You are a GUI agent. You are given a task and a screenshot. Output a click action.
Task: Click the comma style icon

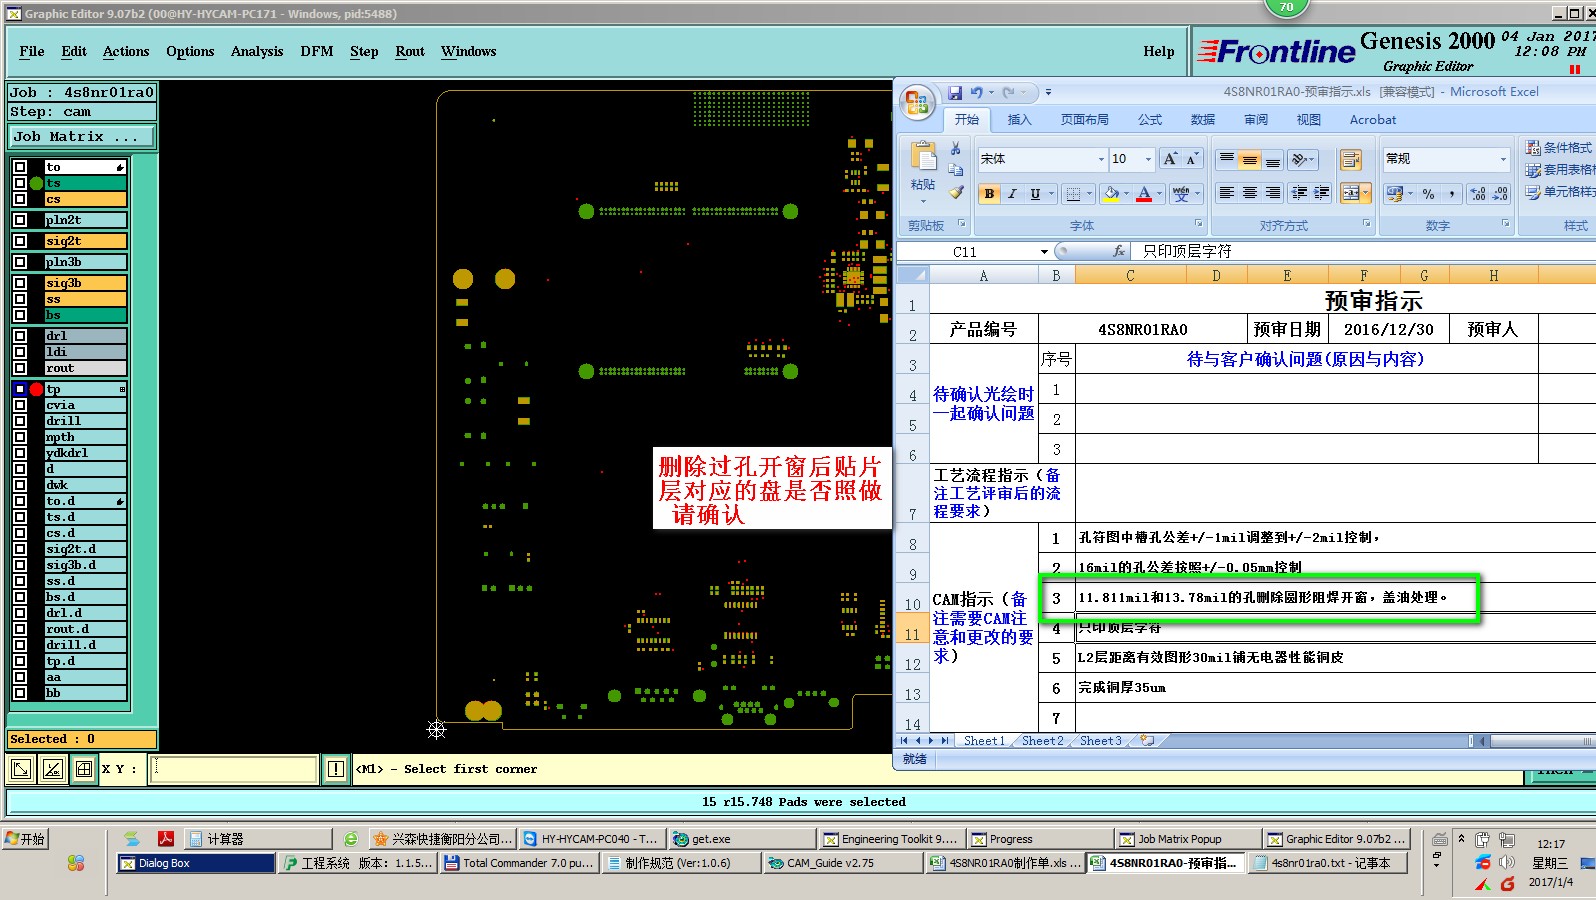pos(1451,193)
